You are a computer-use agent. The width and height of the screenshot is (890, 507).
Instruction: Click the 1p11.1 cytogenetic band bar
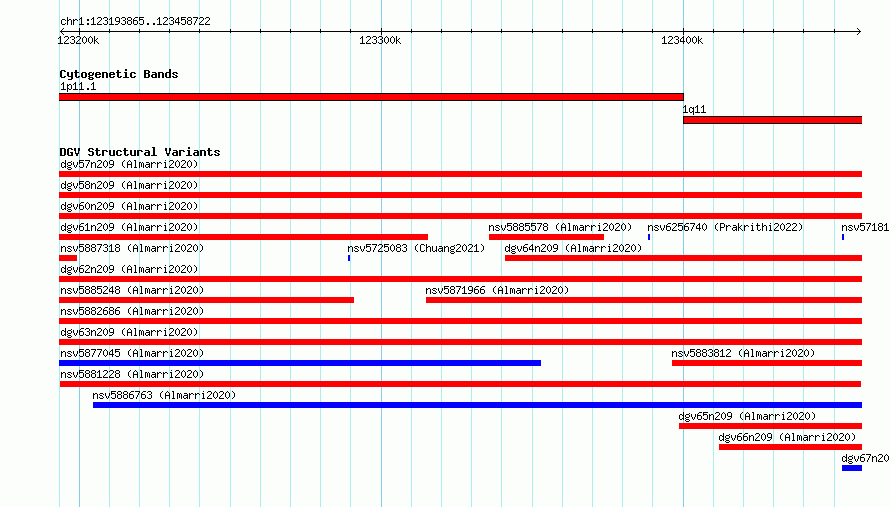371,97
